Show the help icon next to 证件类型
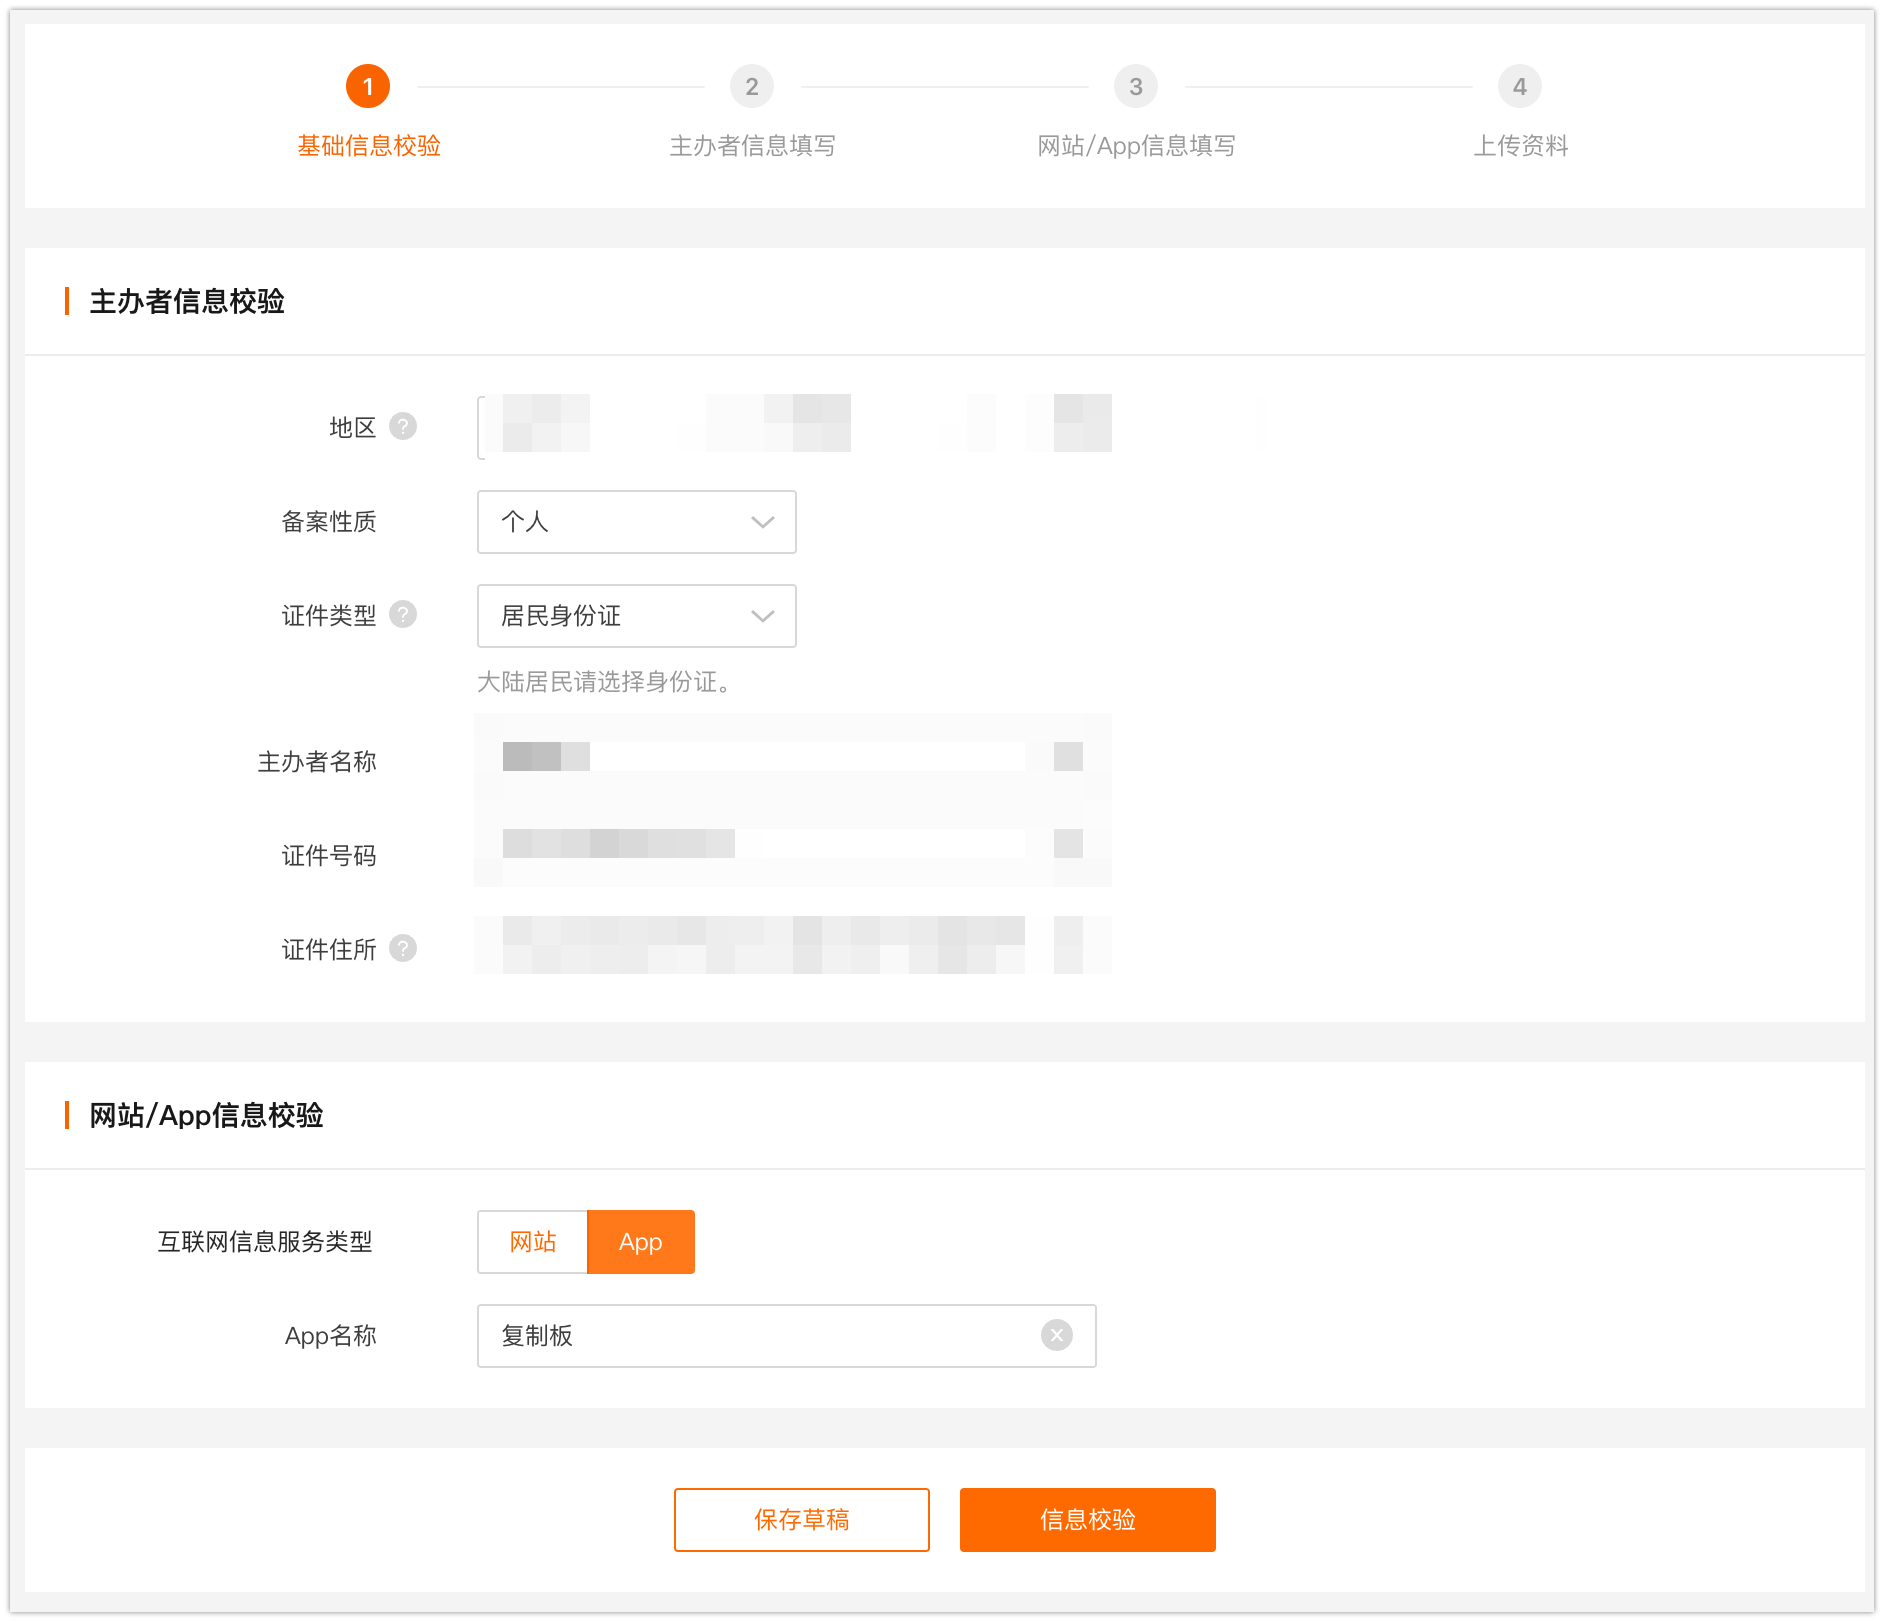Image resolution: width=1884 pixels, height=1622 pixels. click(x=403, y=615)
